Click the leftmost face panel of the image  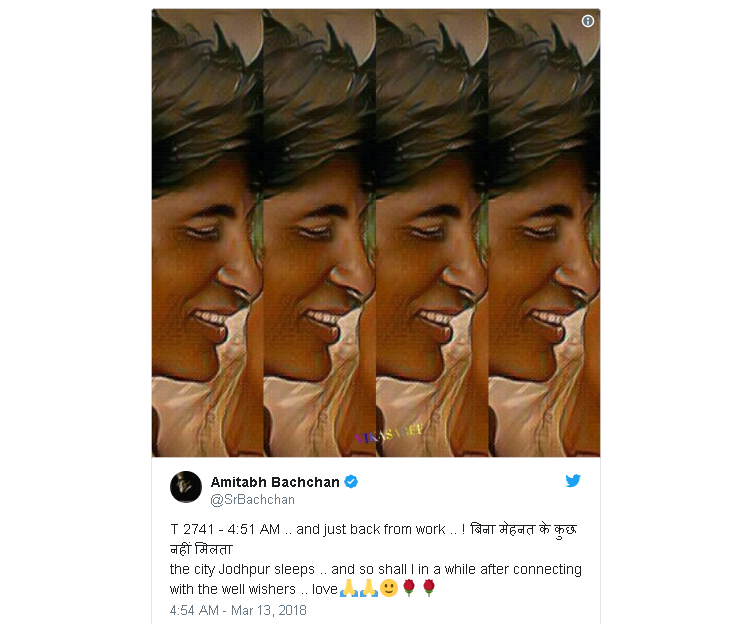pos(208,232)
